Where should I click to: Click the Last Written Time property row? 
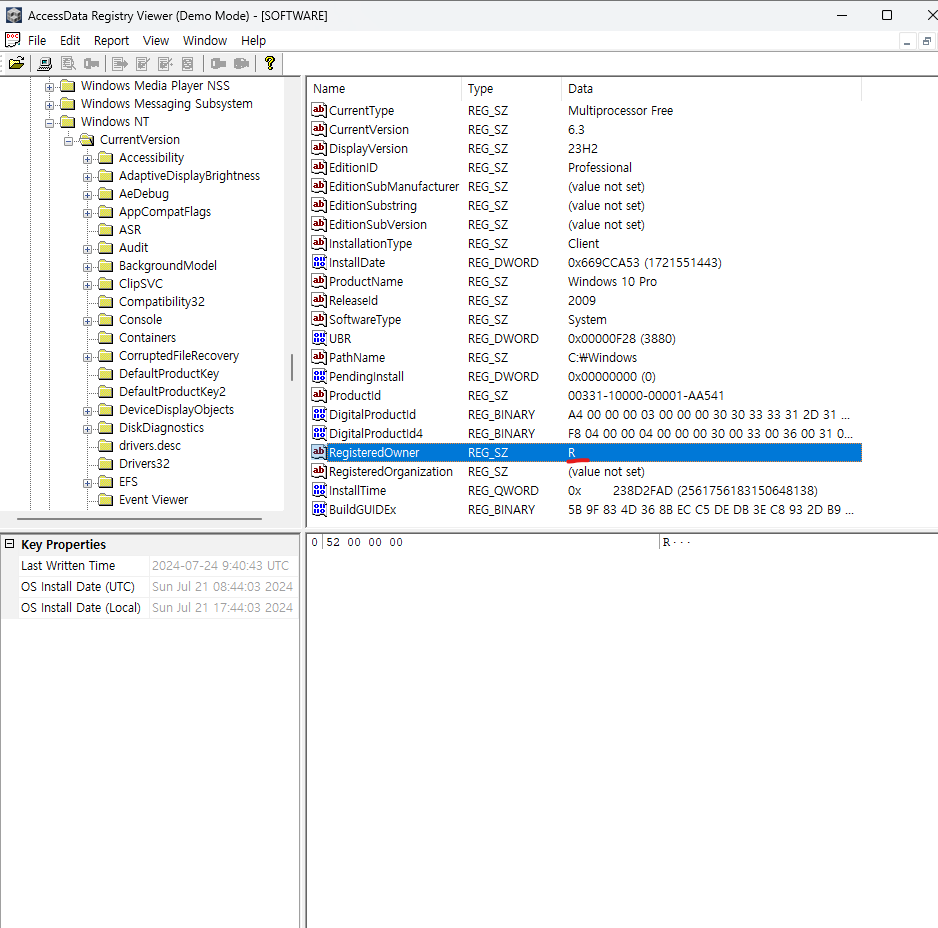159,565
